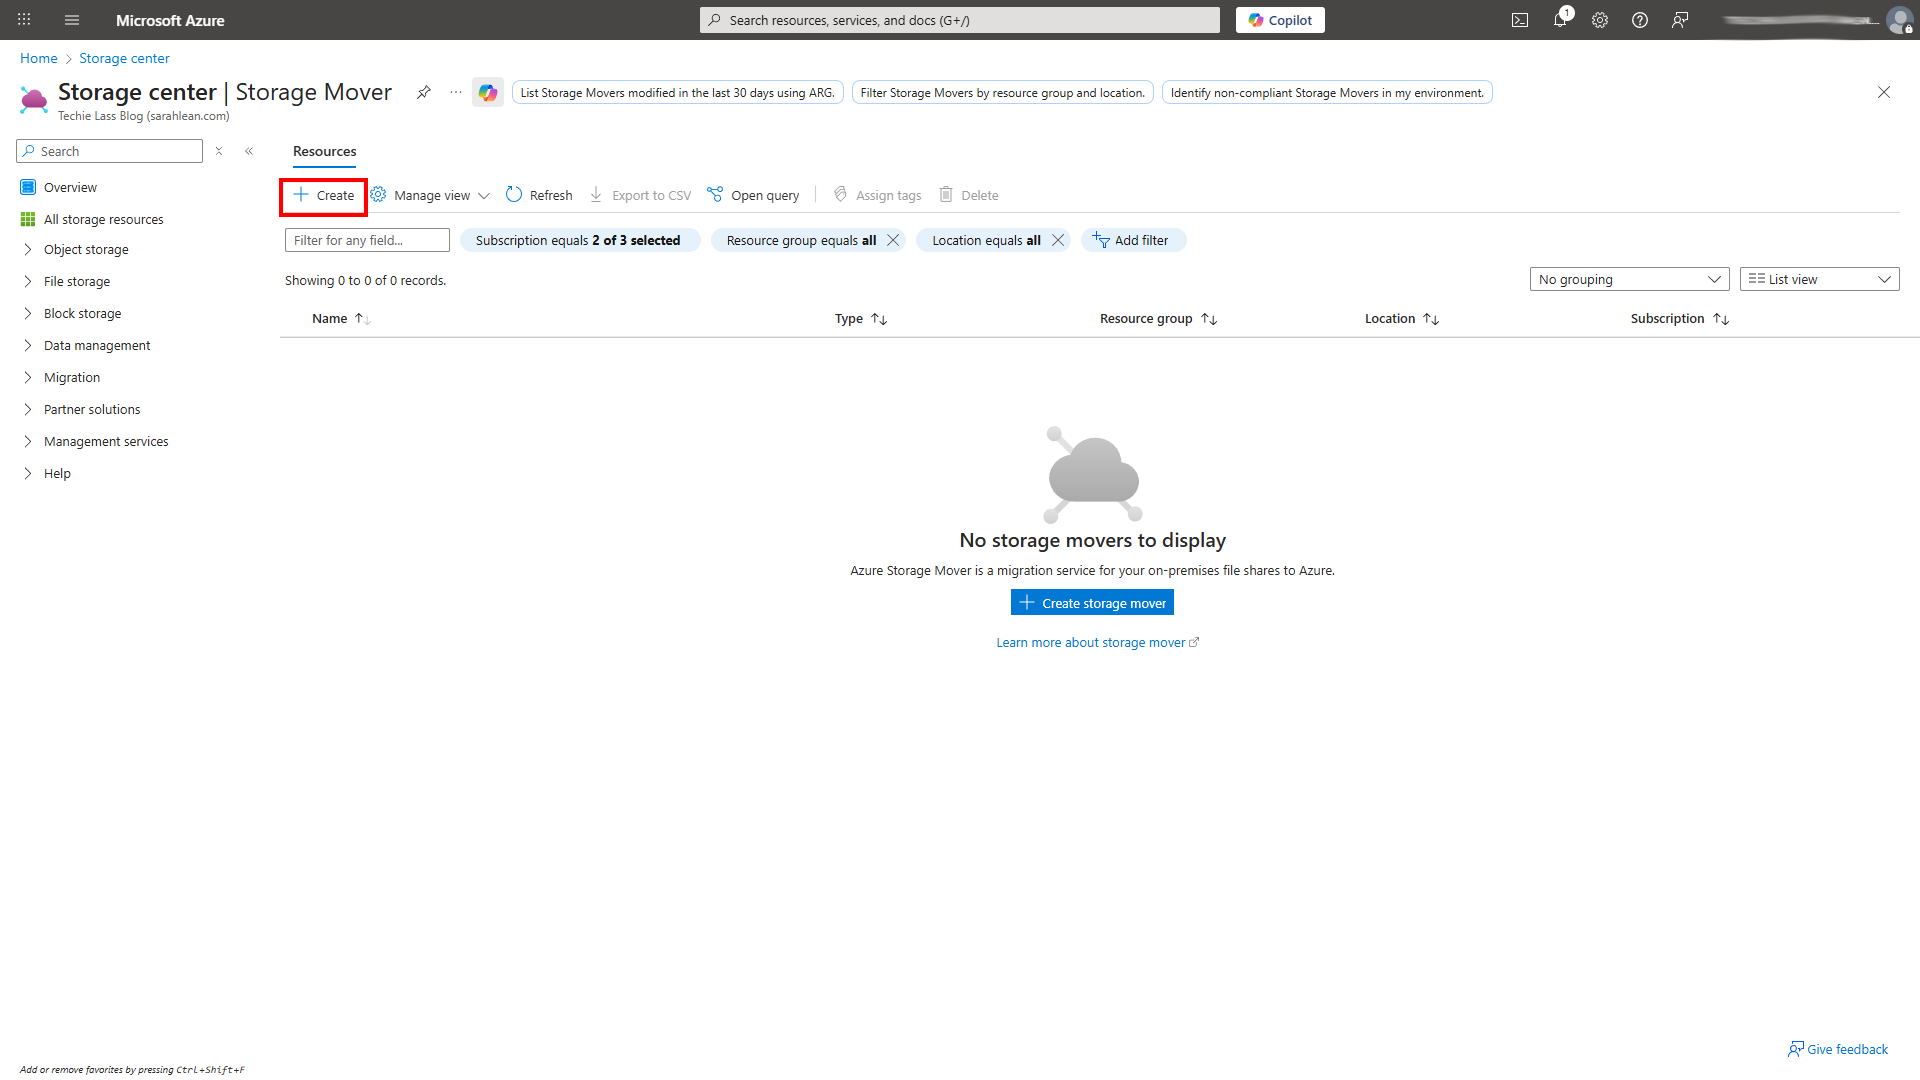Open the Manage view dropdown
The image size is (1920, 1080).
click(430, 195)
